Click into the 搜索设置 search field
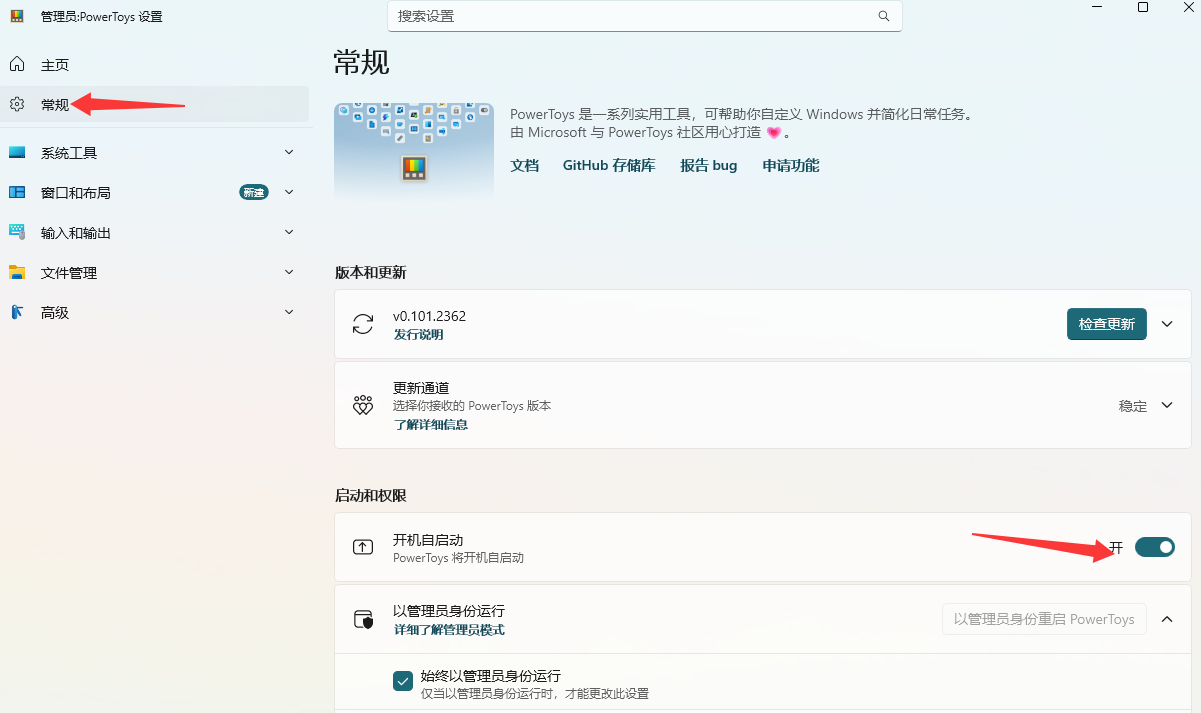This screenshot has height=713, width=1201. click(x=645, y=16)
